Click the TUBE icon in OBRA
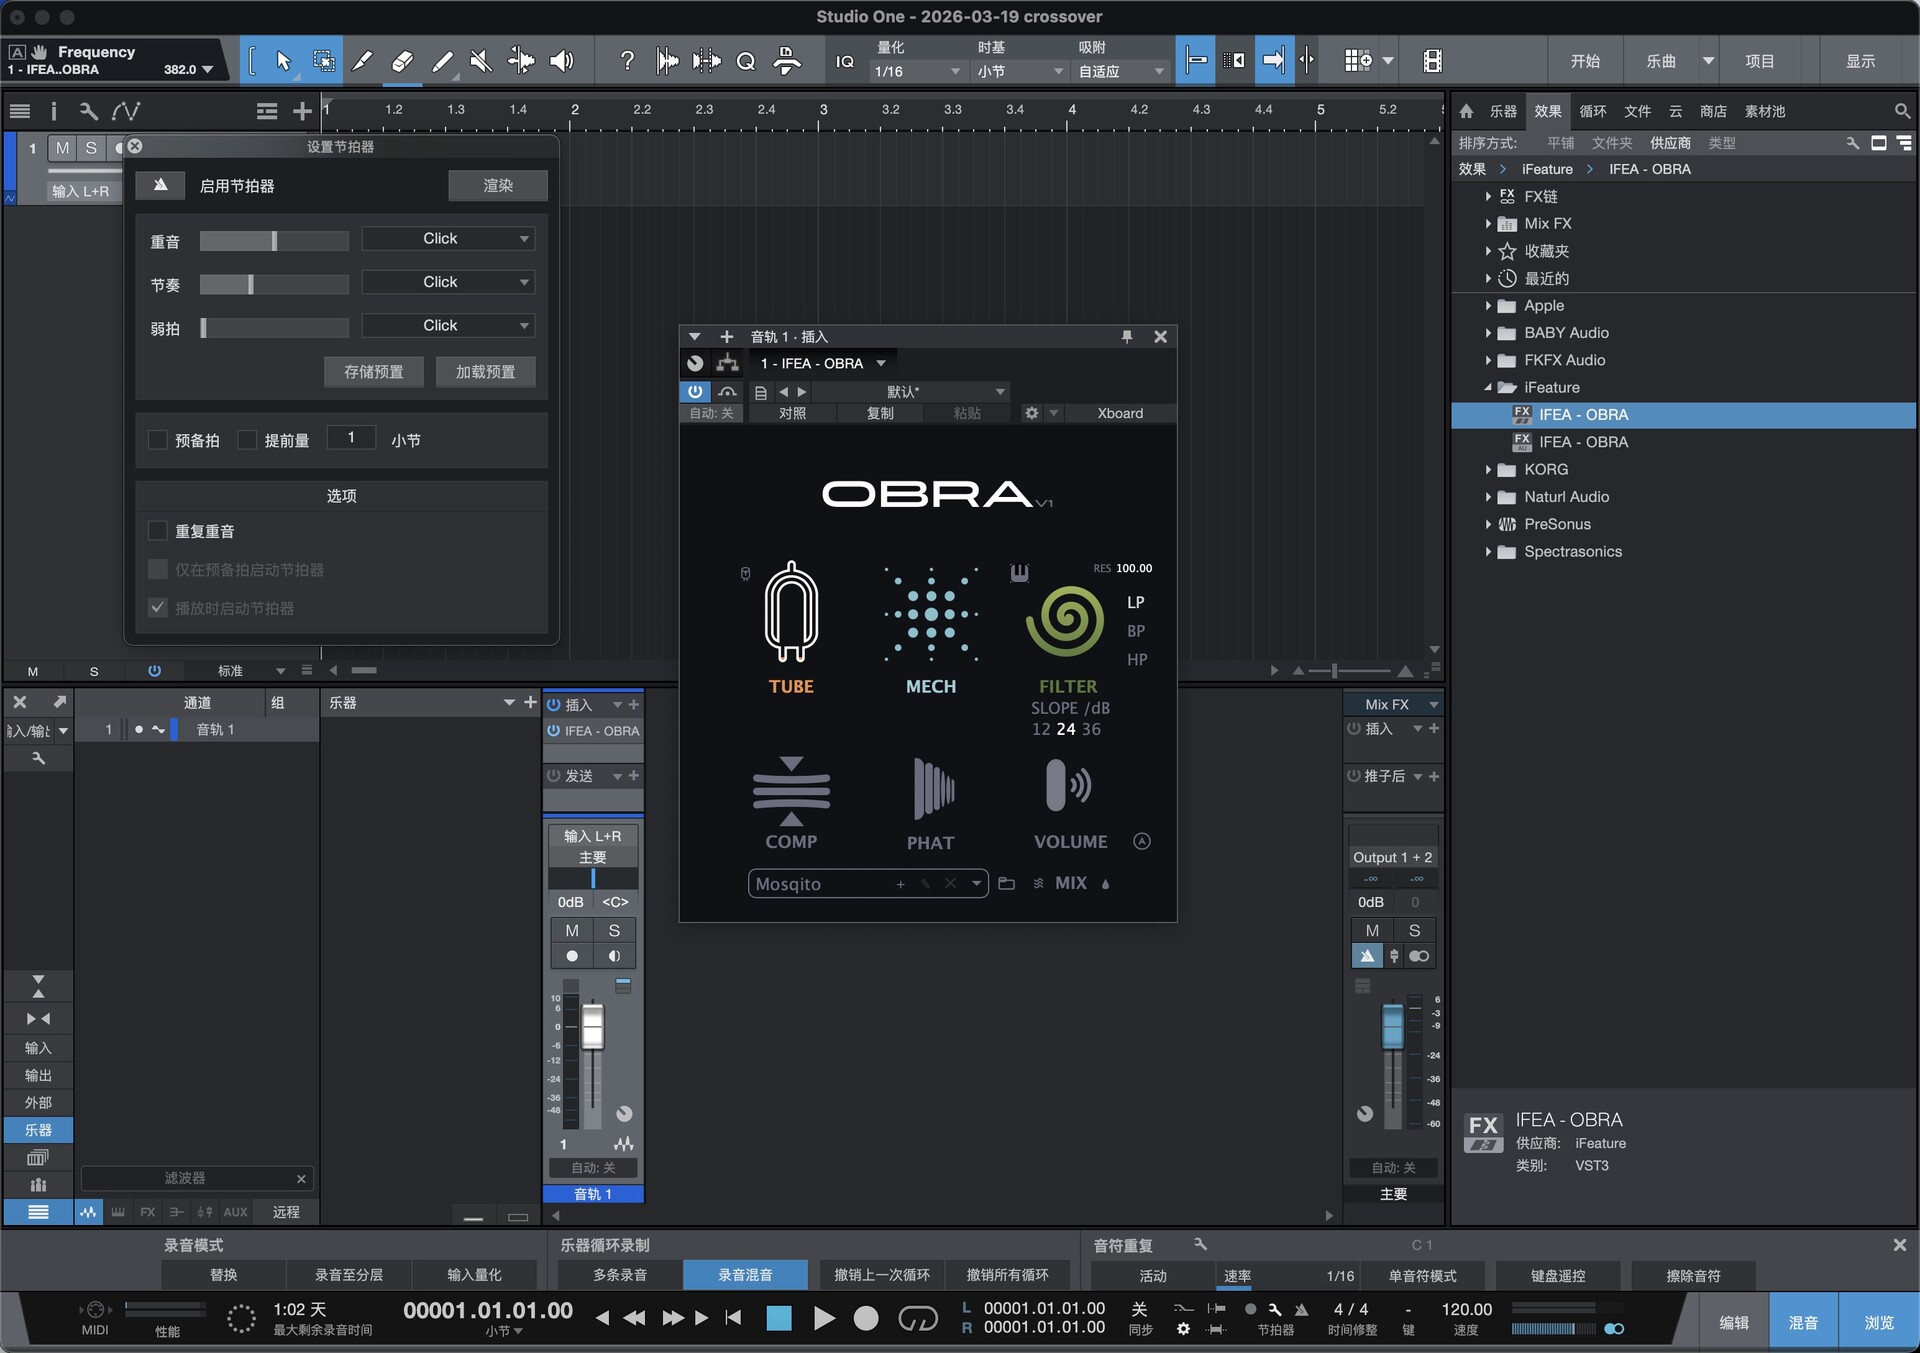 click(x=791, y=613)
